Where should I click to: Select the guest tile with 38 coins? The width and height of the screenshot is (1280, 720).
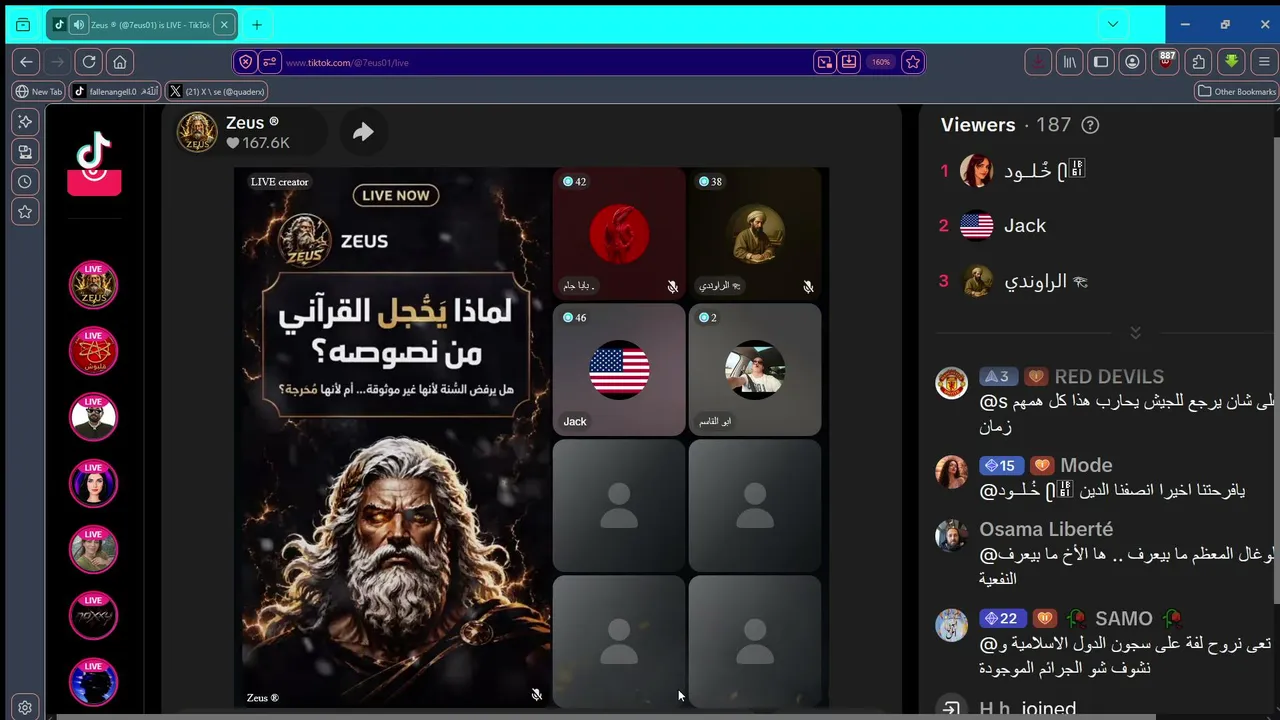[x=755, y=234]
